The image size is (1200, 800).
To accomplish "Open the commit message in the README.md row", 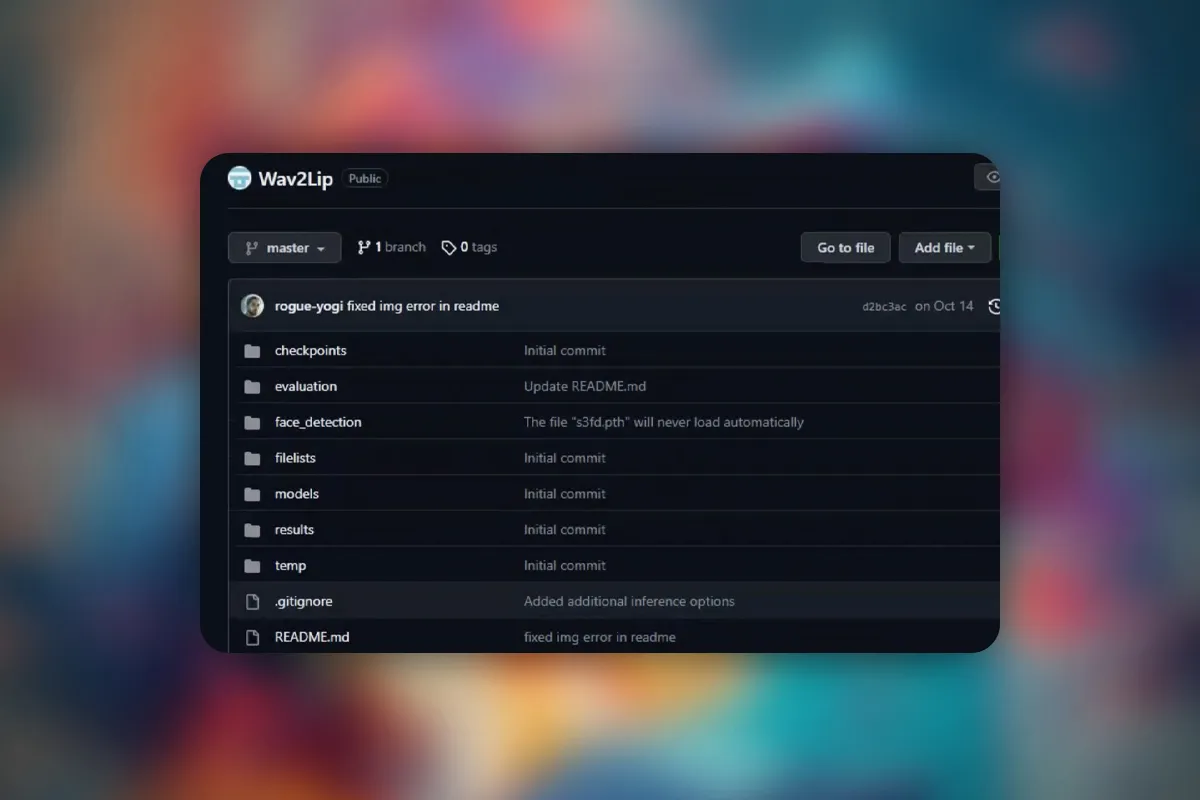I will point(600,637).
